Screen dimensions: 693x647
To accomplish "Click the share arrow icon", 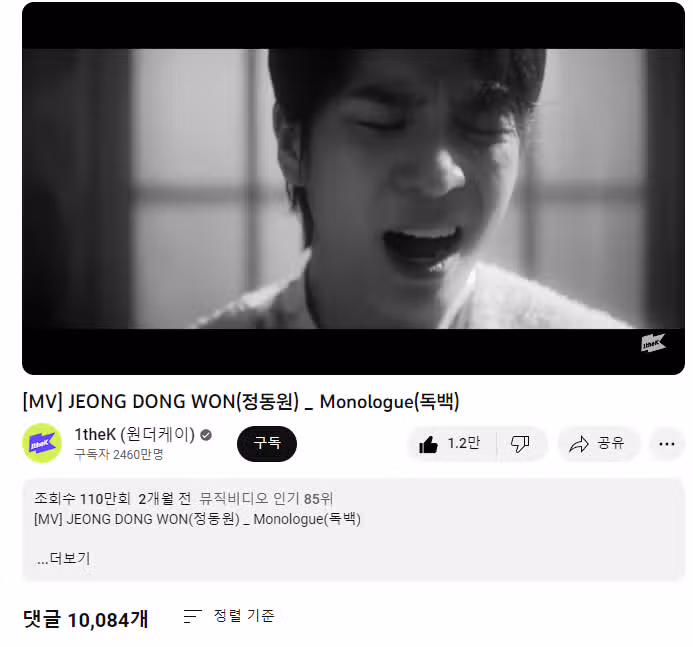I will pyautogui.click(x=579, y=444).
